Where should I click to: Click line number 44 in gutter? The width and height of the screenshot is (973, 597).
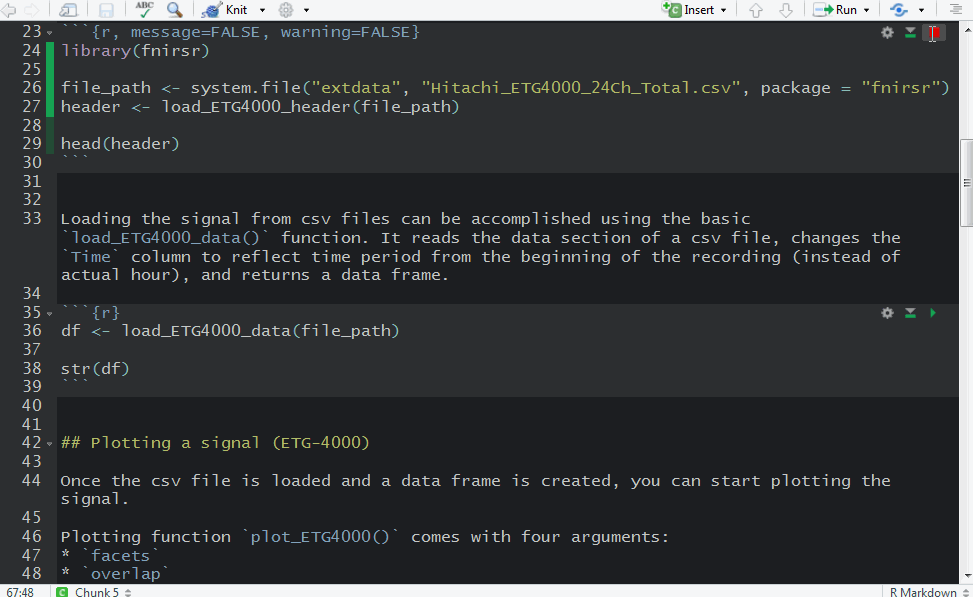[31, 480]
